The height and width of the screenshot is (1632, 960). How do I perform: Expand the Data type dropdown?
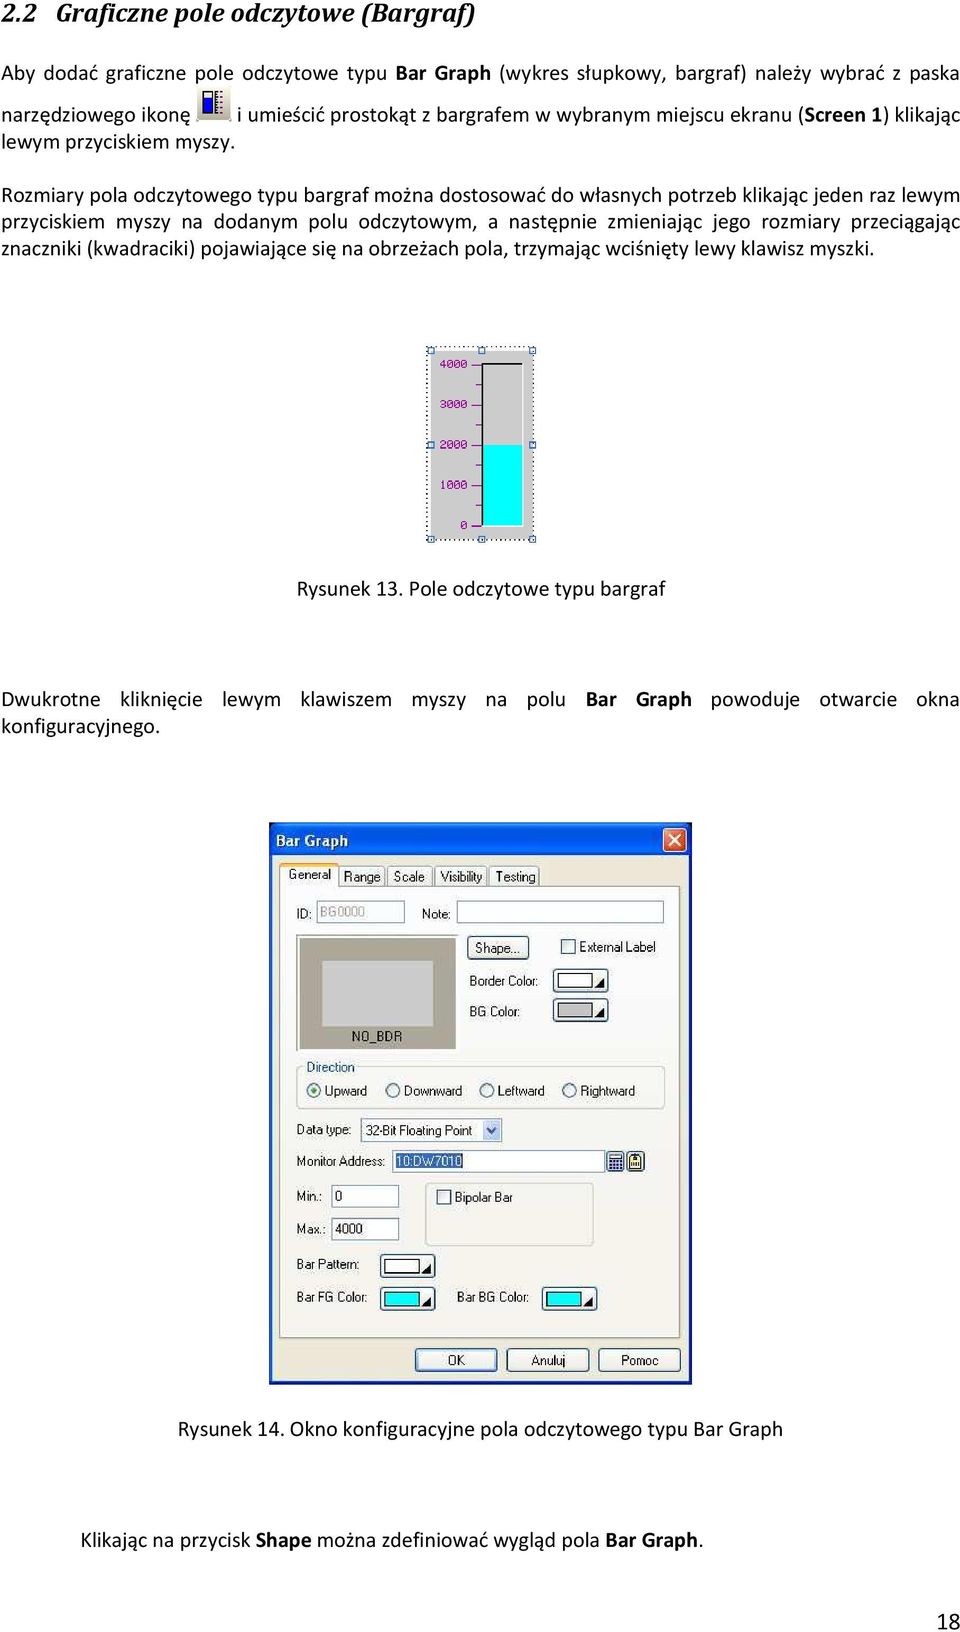pos(491,1130)
